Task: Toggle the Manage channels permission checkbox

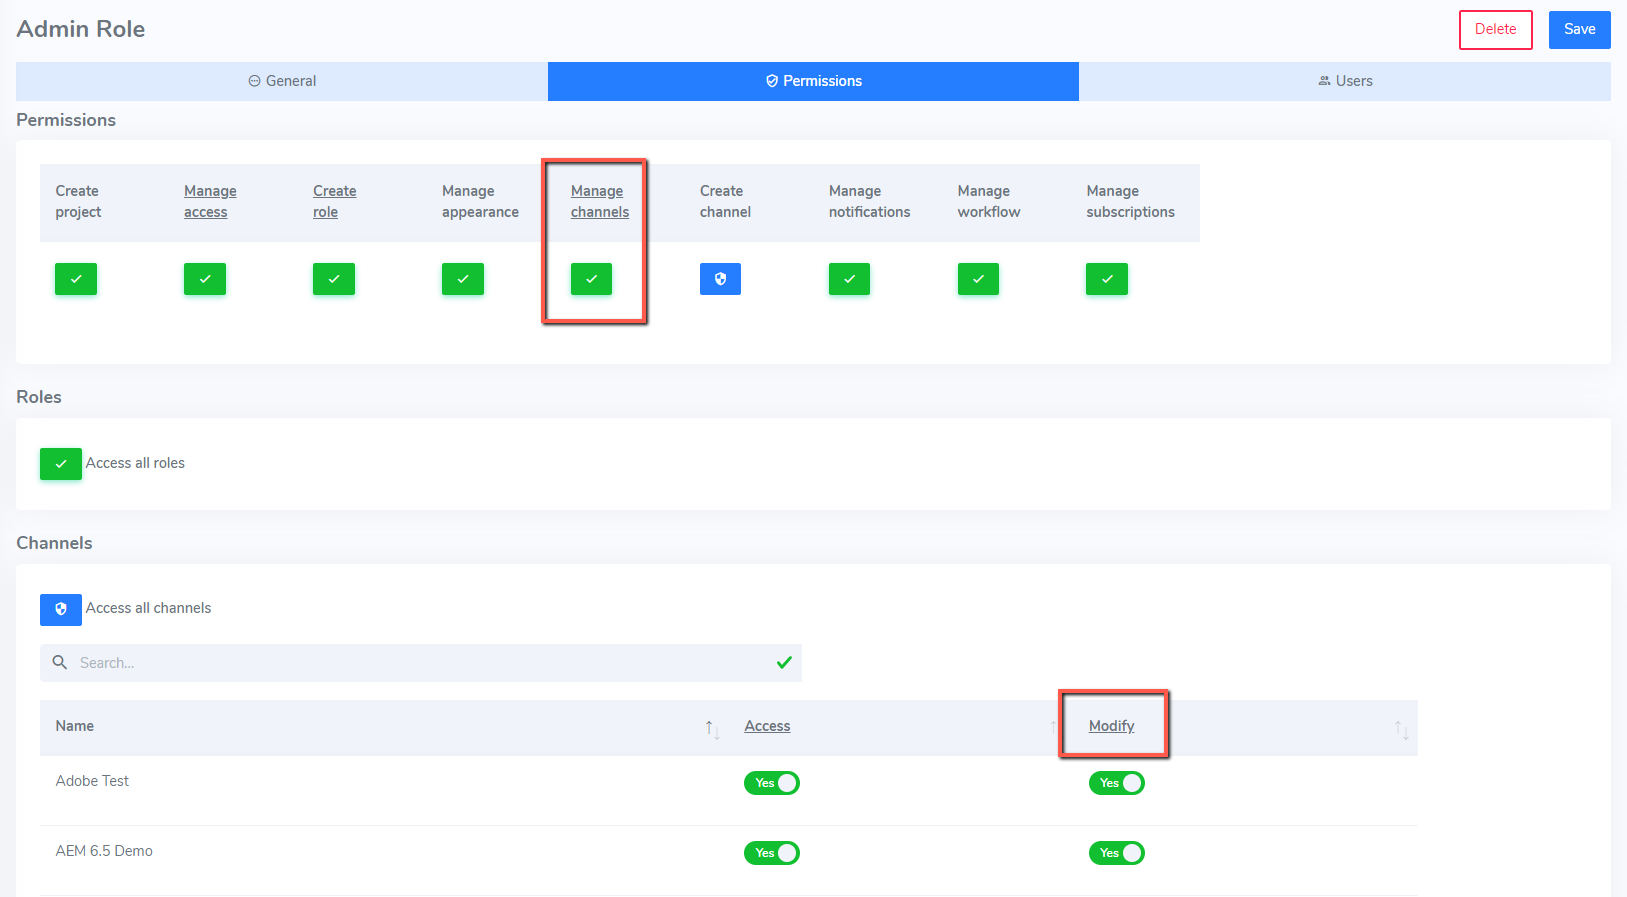Action: point(591,279)
